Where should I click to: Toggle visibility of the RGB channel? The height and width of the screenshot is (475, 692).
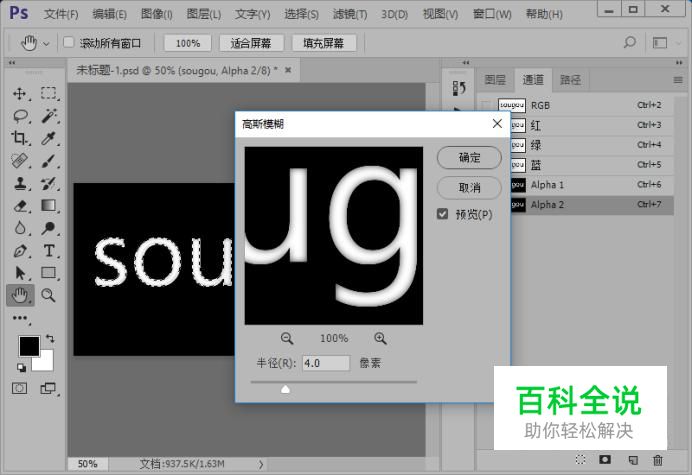click(486, 105)
